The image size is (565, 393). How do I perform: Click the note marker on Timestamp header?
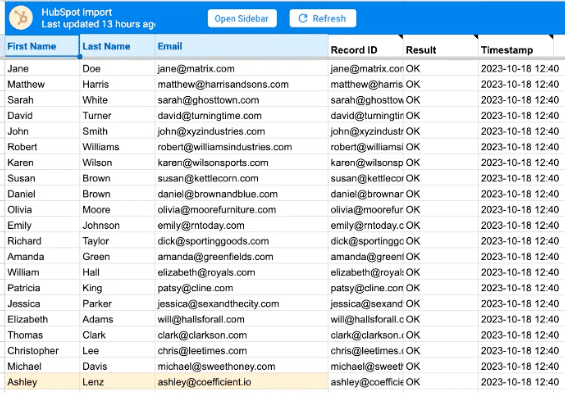point(551,37)
